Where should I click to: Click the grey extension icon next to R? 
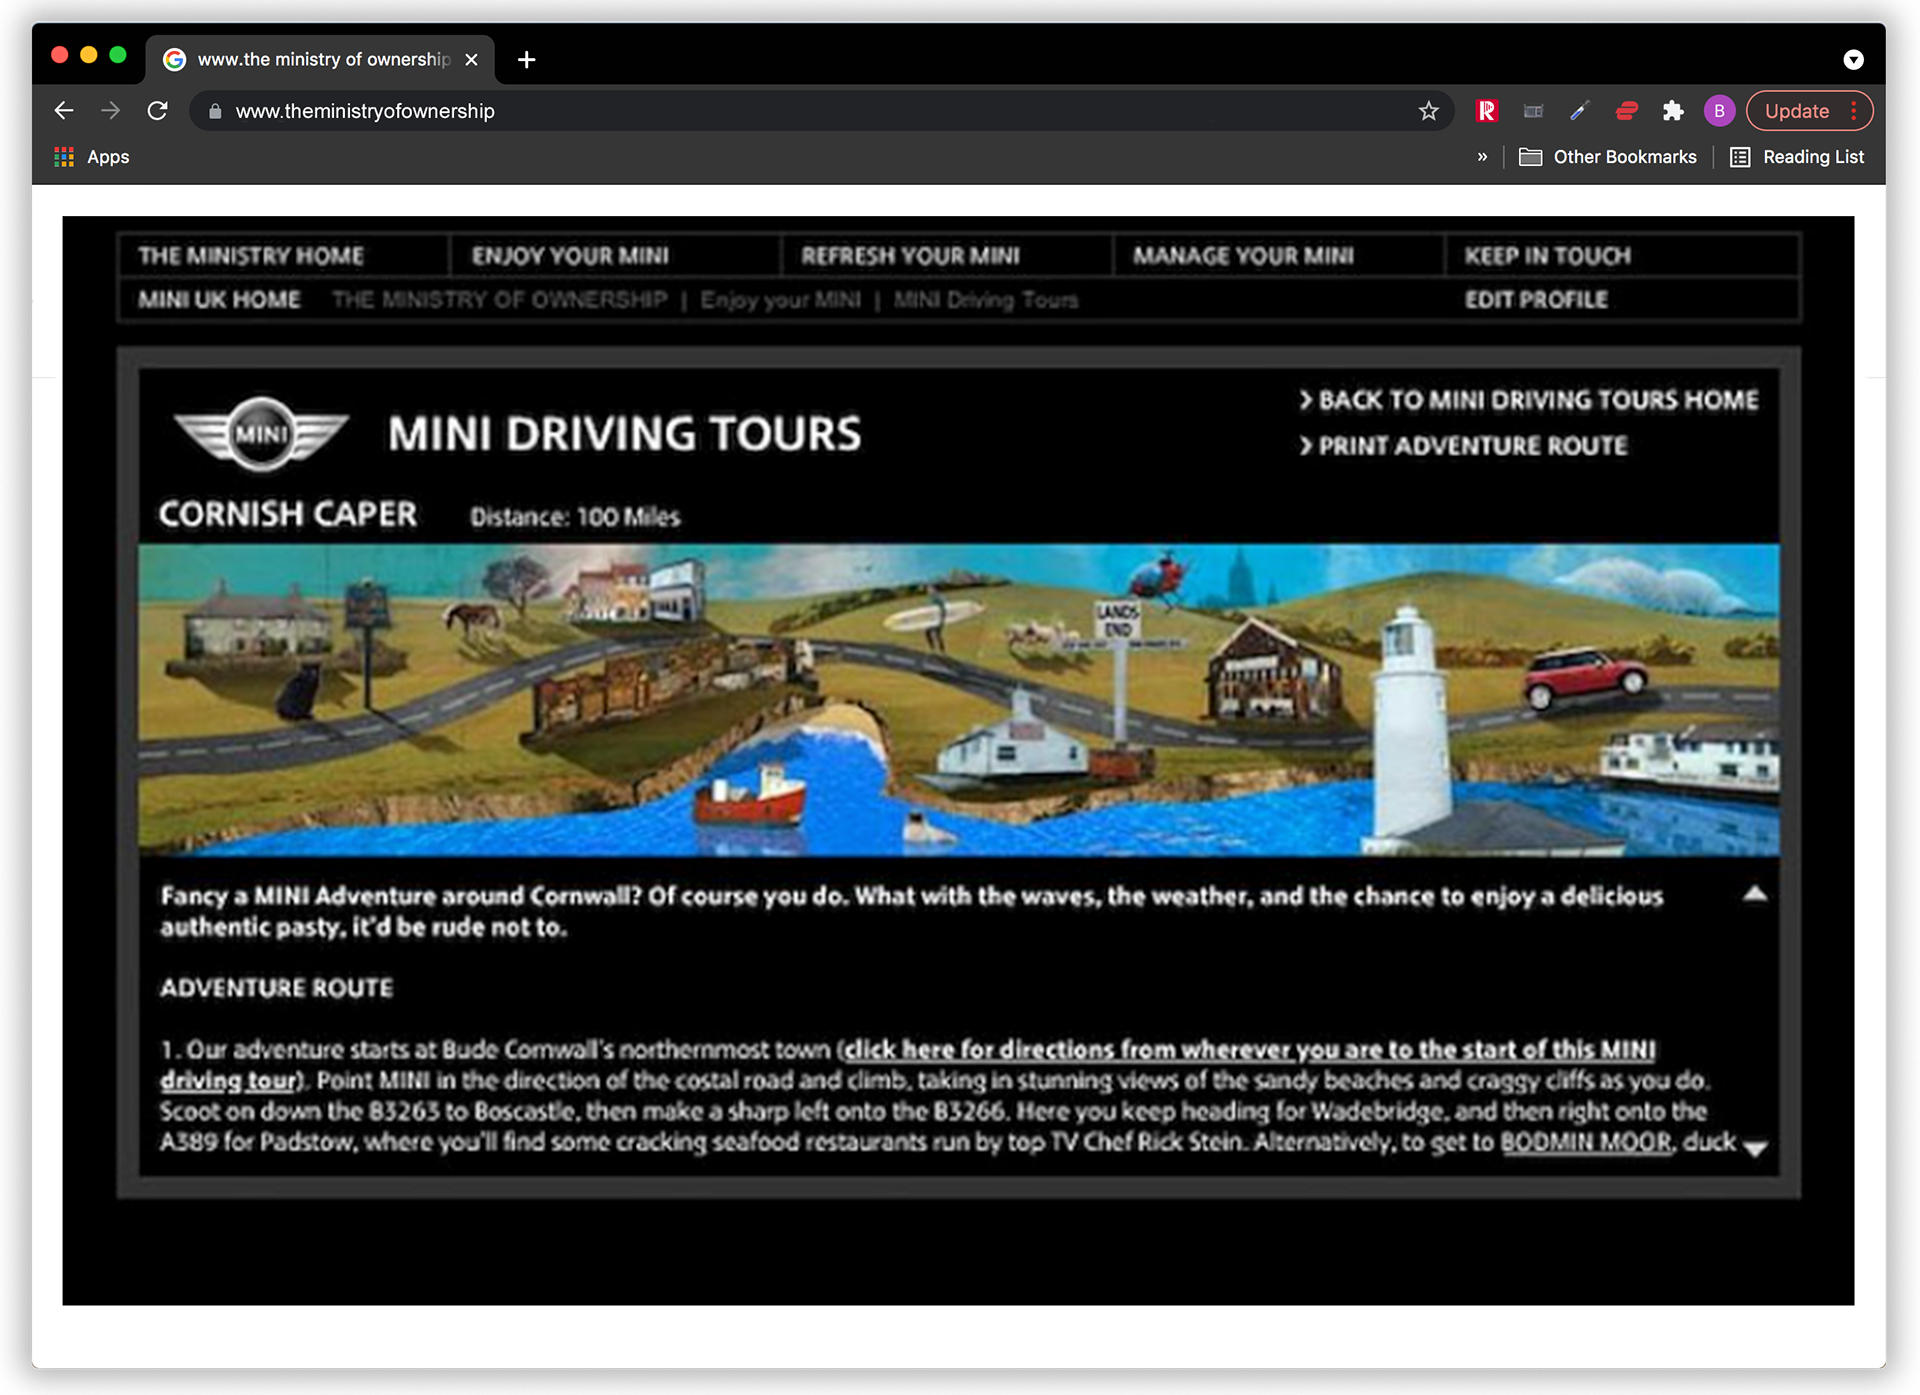1533,111
